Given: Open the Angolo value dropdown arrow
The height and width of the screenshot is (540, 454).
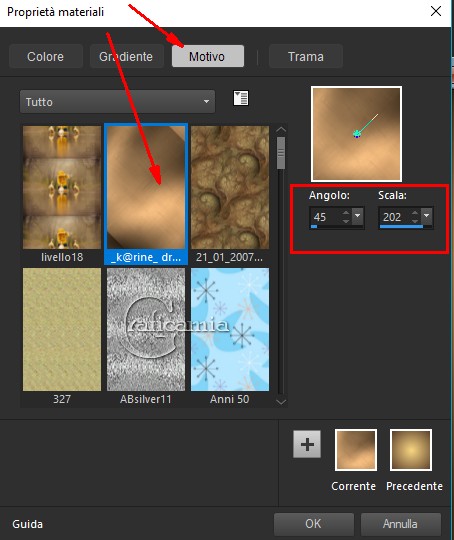Looking at the screenshot, I should click(358, 216).
